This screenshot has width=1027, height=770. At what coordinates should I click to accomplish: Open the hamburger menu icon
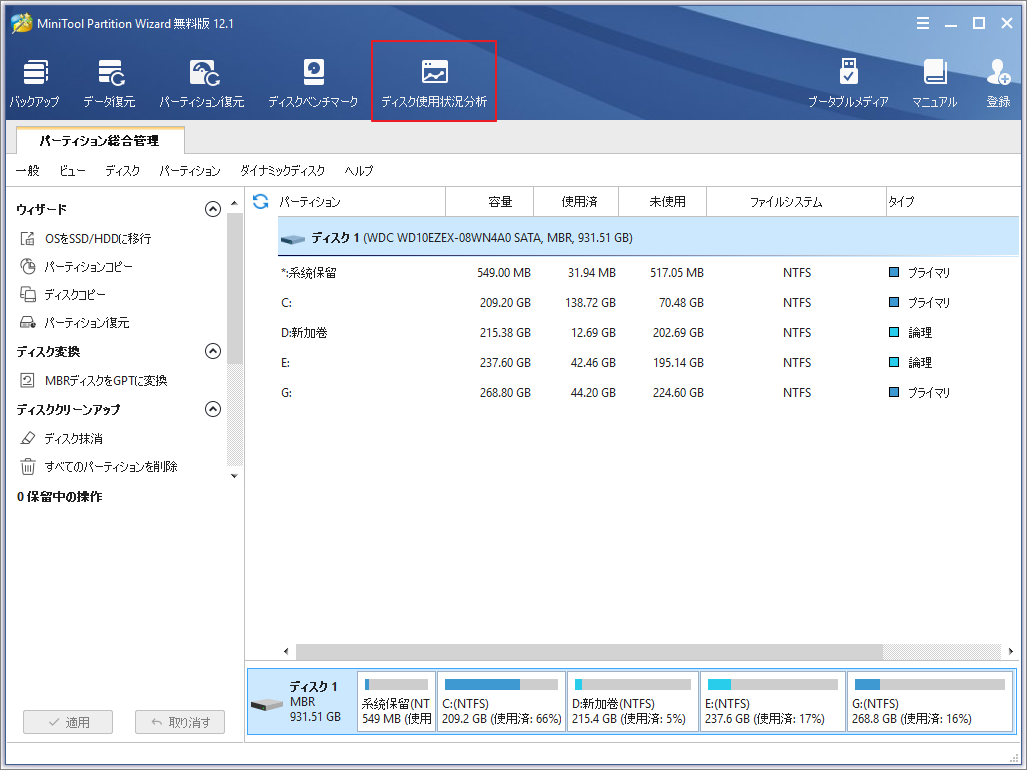coord(922,22)
